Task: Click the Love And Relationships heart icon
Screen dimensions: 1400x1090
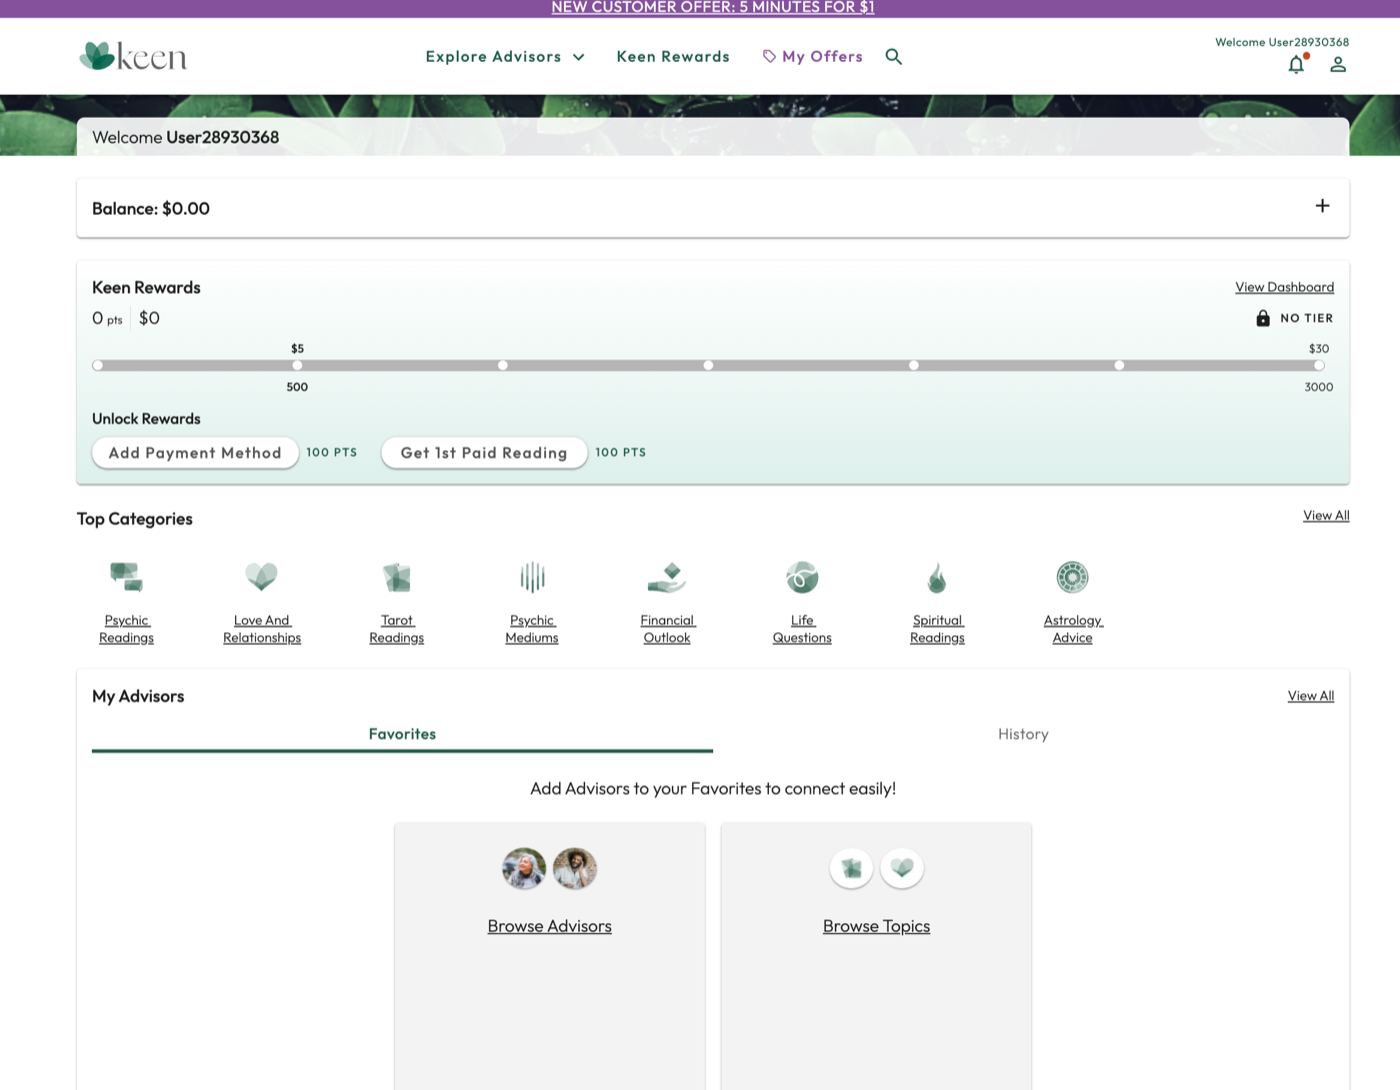Action: pos(262,577)
